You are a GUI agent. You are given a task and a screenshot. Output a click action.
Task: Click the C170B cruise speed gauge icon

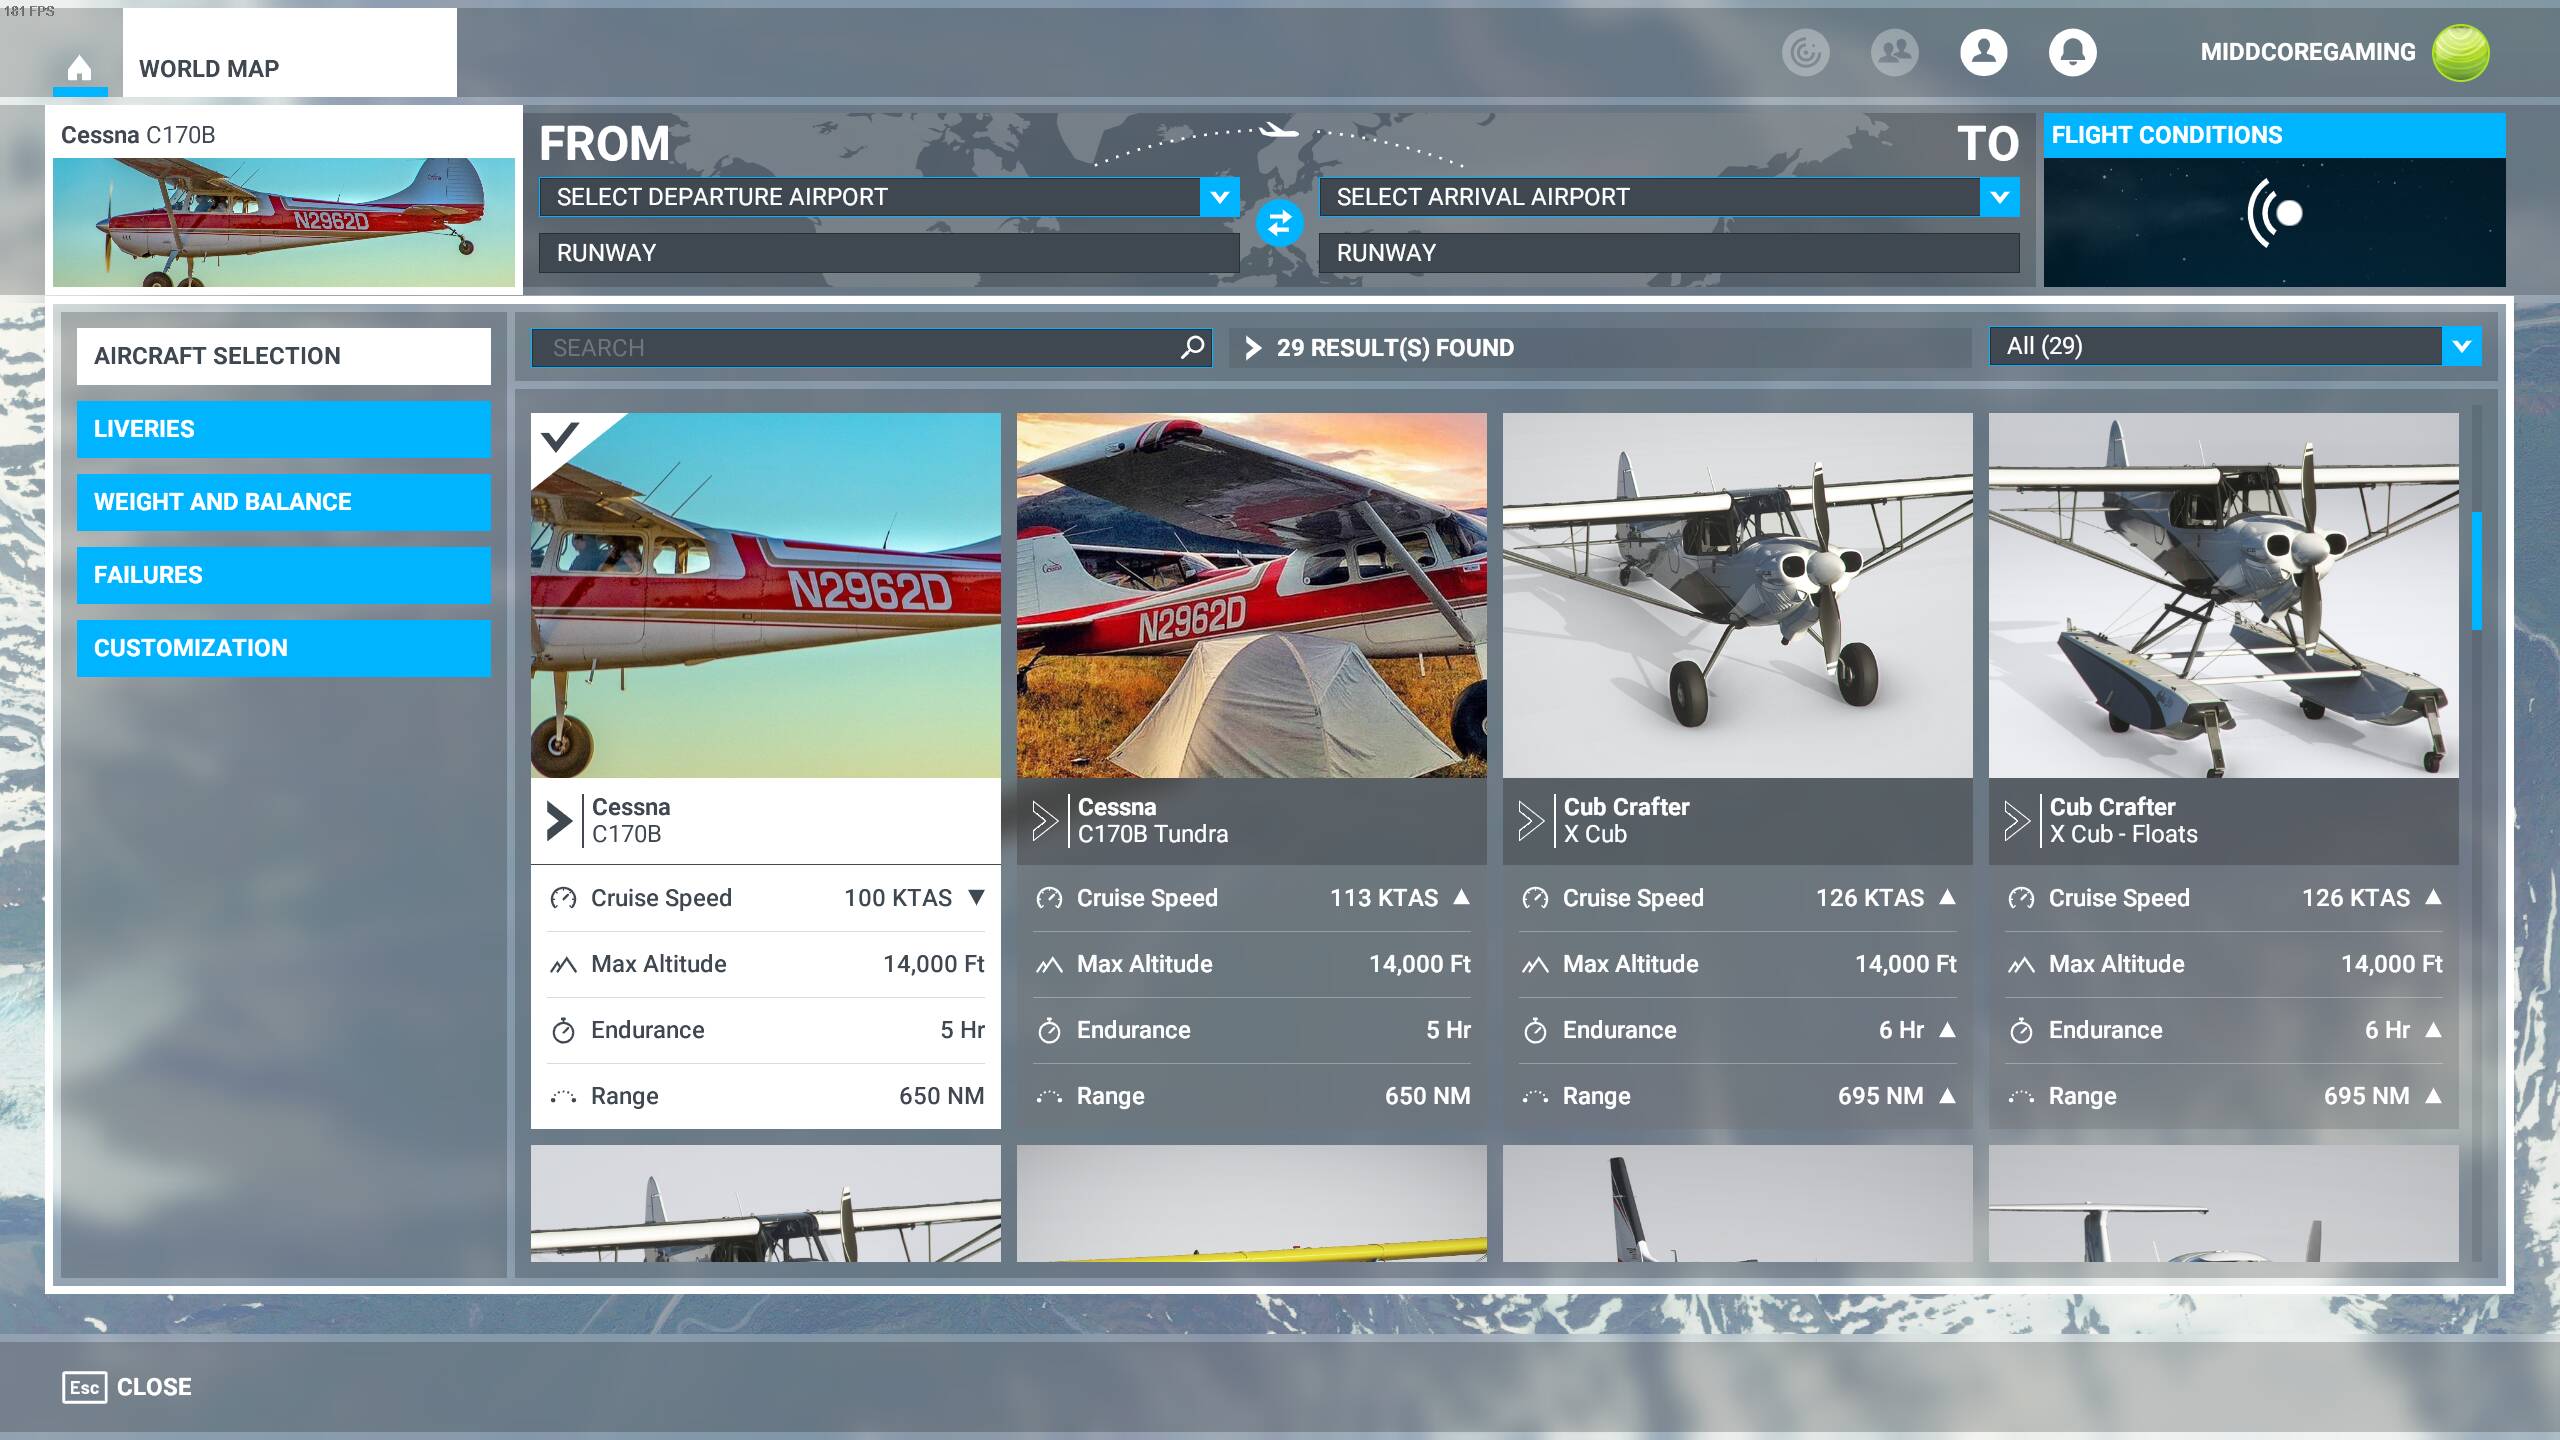pos(563,898)
